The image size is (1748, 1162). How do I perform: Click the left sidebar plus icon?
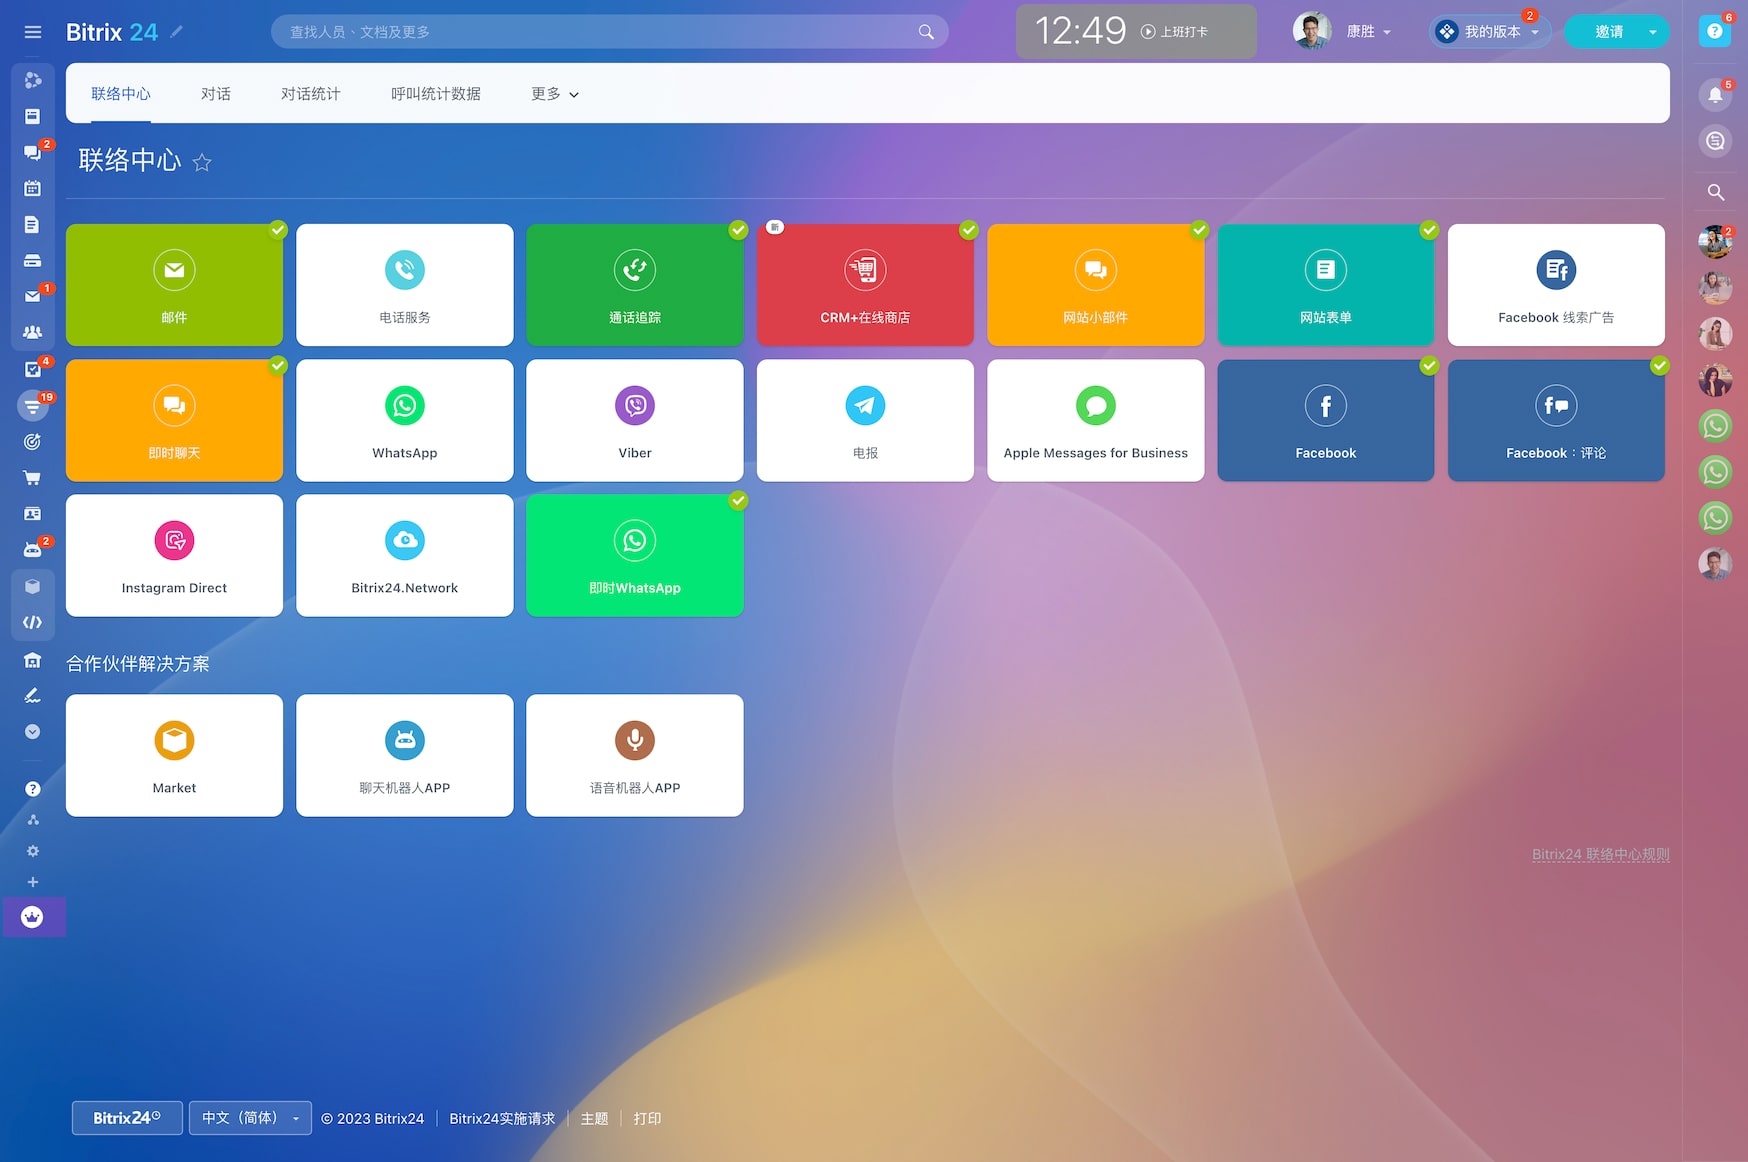(33, 882)
